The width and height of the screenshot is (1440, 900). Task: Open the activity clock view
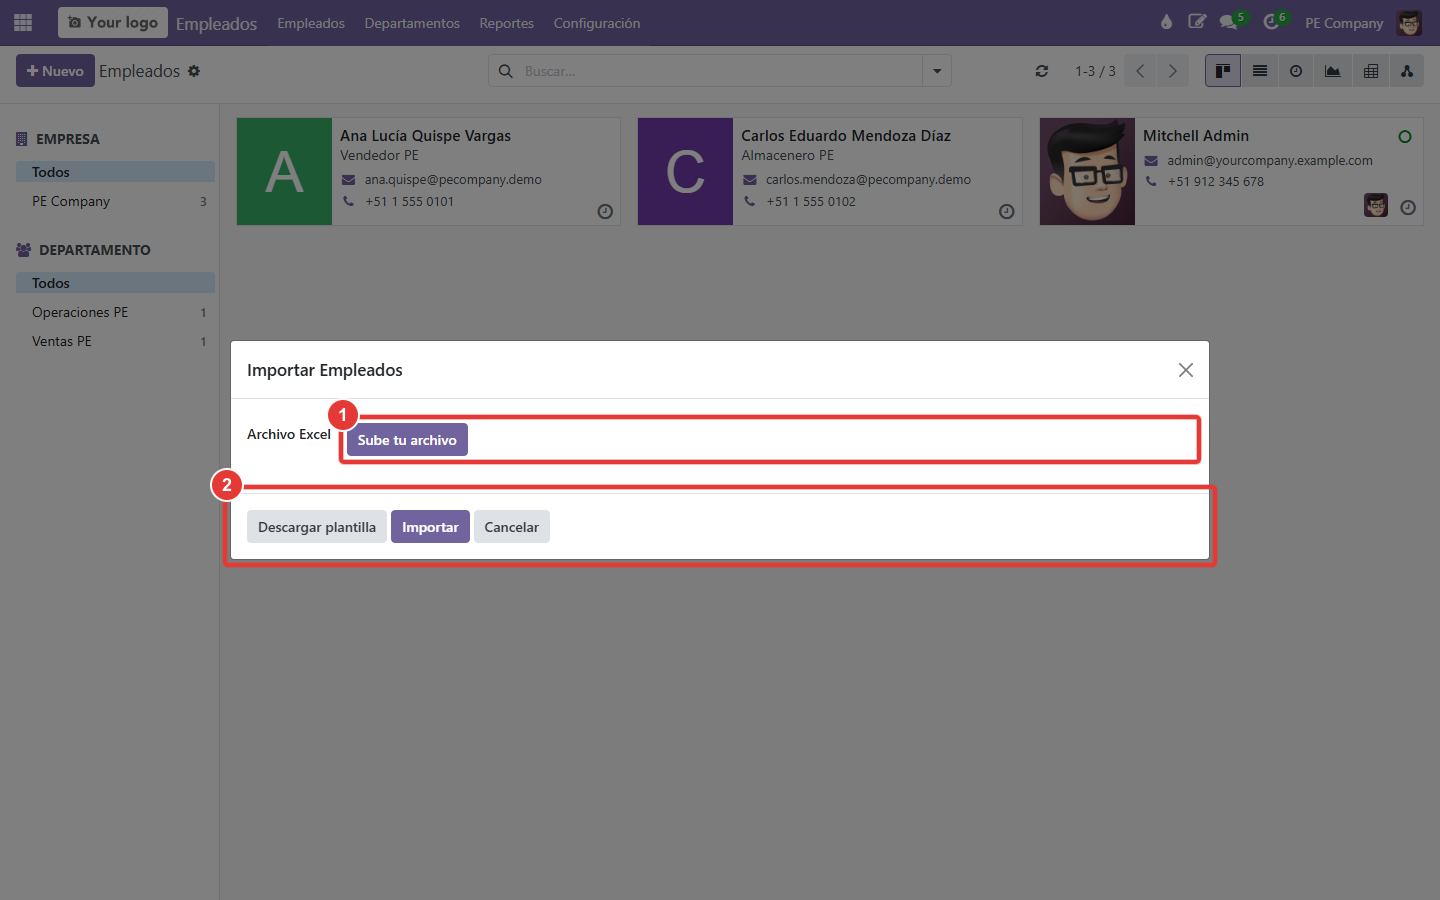tap(1296, 71)
